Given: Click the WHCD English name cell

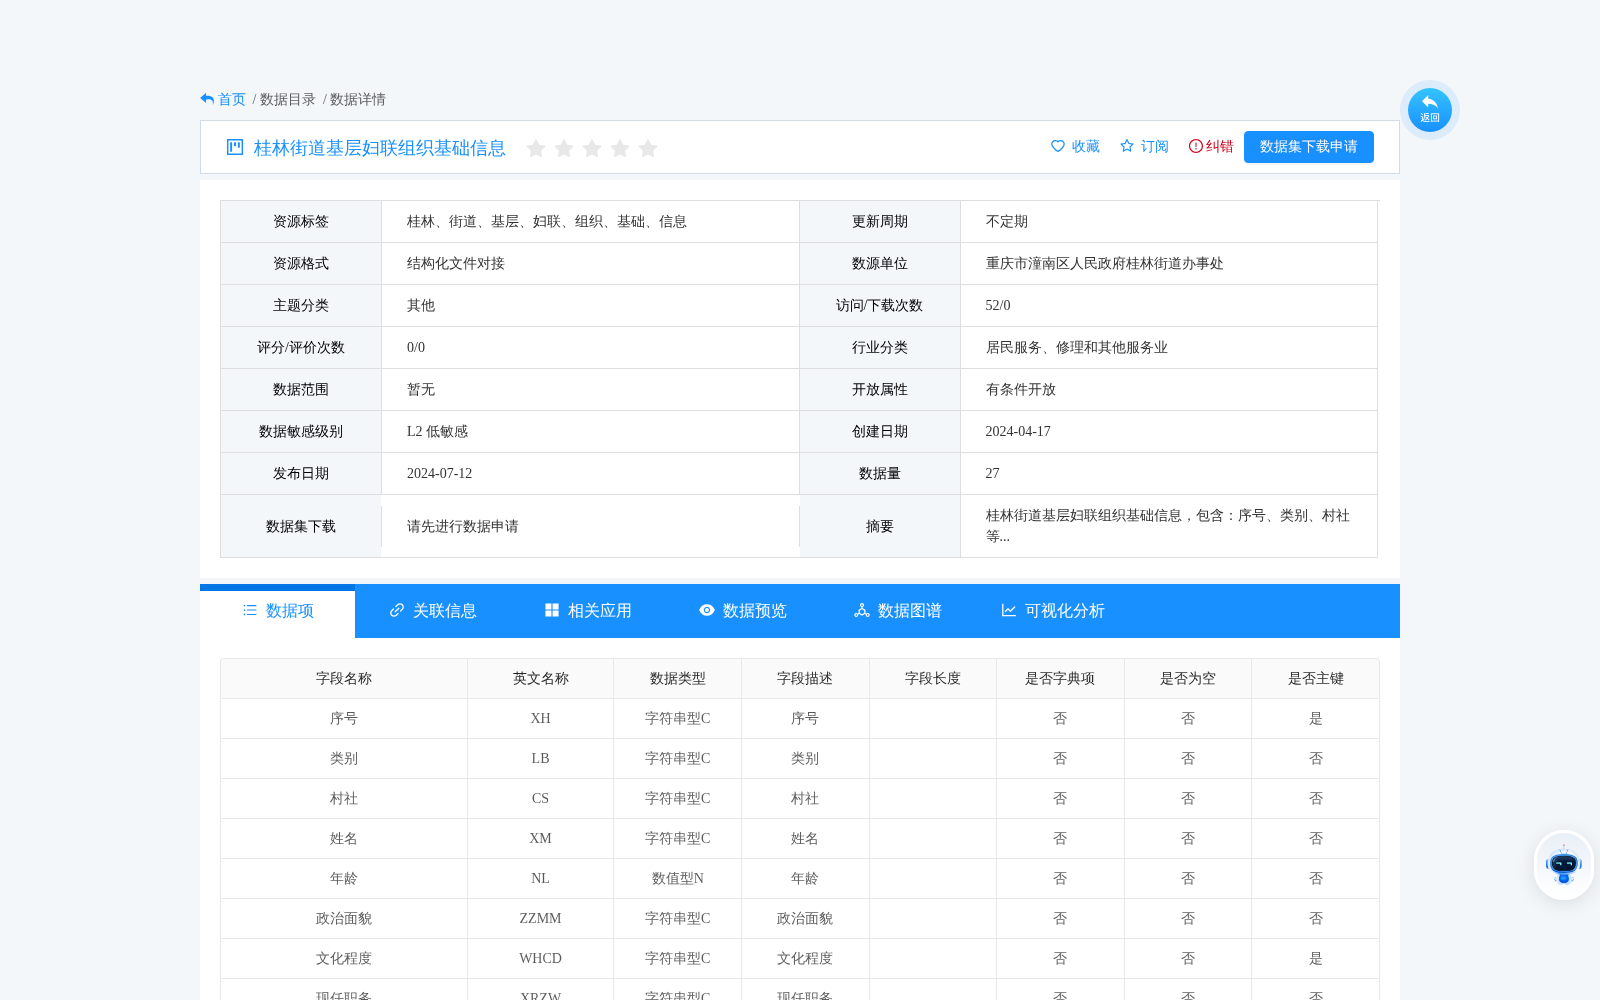Looking at the screenshot, I should 541,959.
